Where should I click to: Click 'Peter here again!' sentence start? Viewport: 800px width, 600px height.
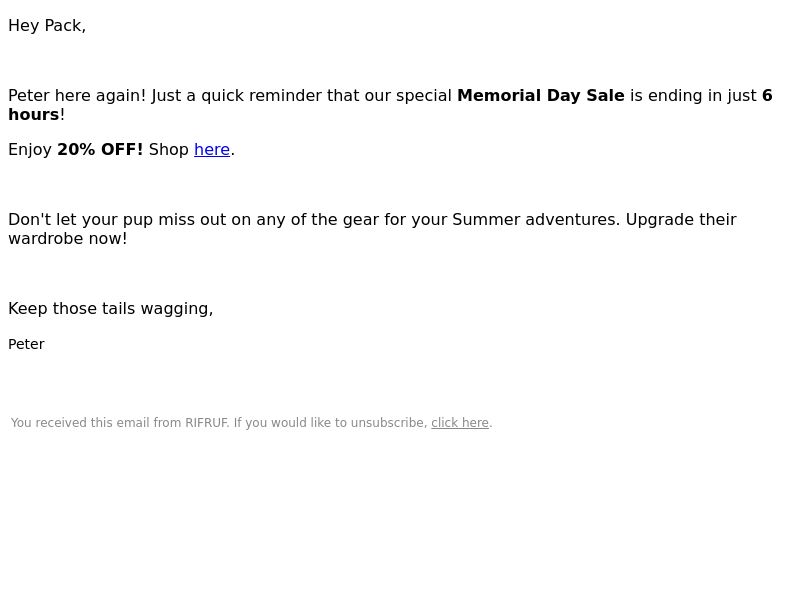77,95
